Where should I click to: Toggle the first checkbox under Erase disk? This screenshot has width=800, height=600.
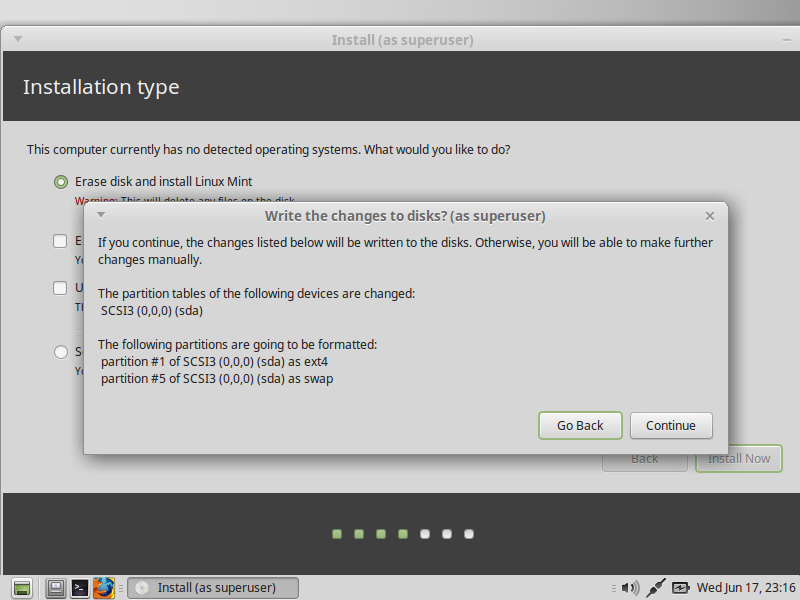click(x=60, y=241)
